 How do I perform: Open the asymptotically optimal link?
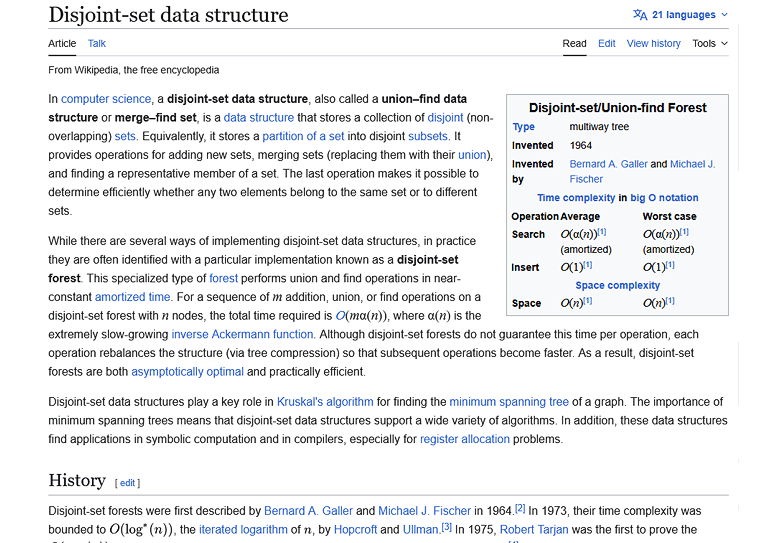(187, 372)
